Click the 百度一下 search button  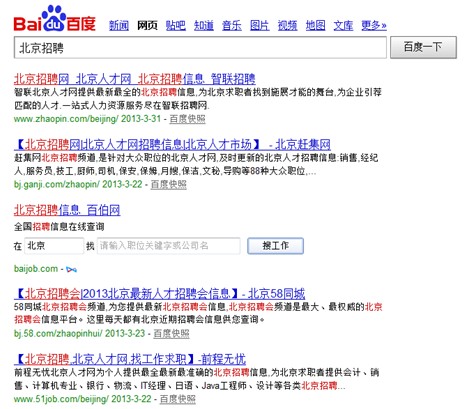(x=423, y=47)
